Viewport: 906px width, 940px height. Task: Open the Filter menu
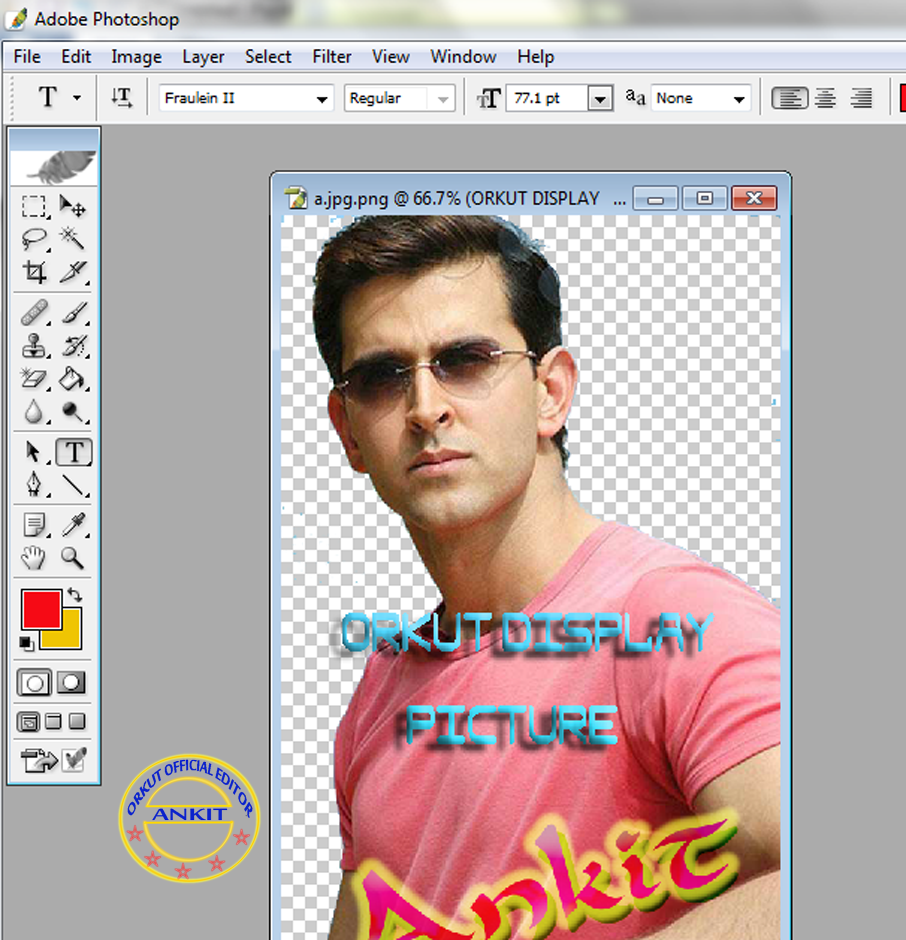331,57
